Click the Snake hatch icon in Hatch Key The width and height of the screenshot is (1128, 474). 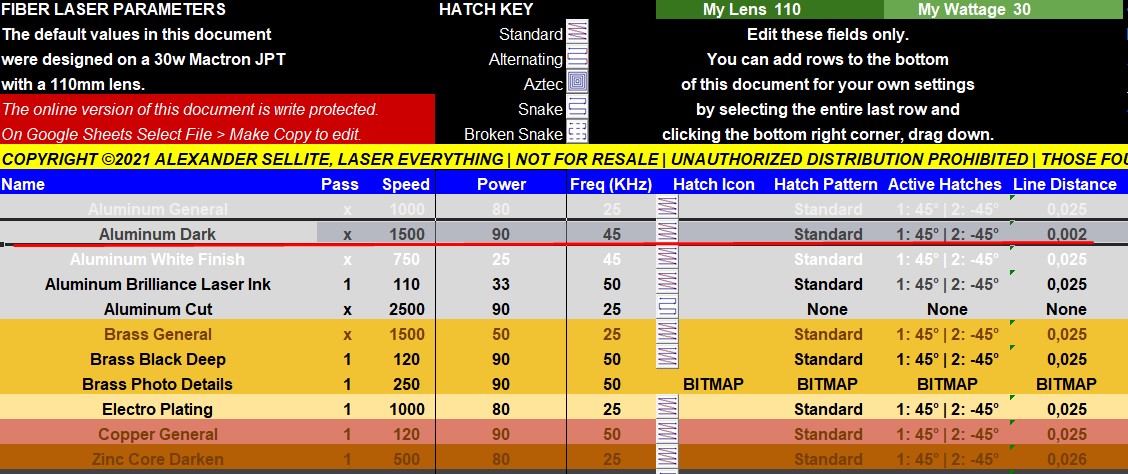[577, 108]
